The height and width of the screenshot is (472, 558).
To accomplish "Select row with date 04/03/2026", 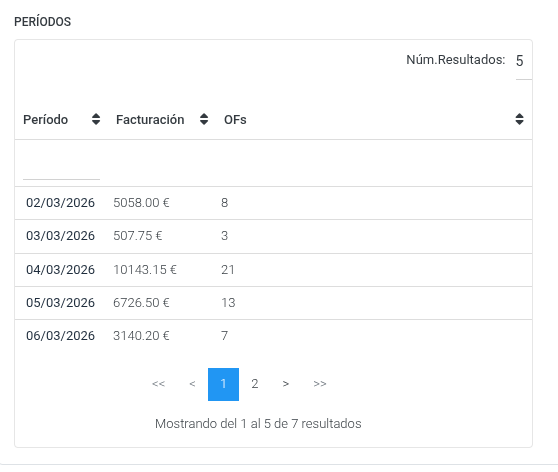I will [x=273, y=270].
